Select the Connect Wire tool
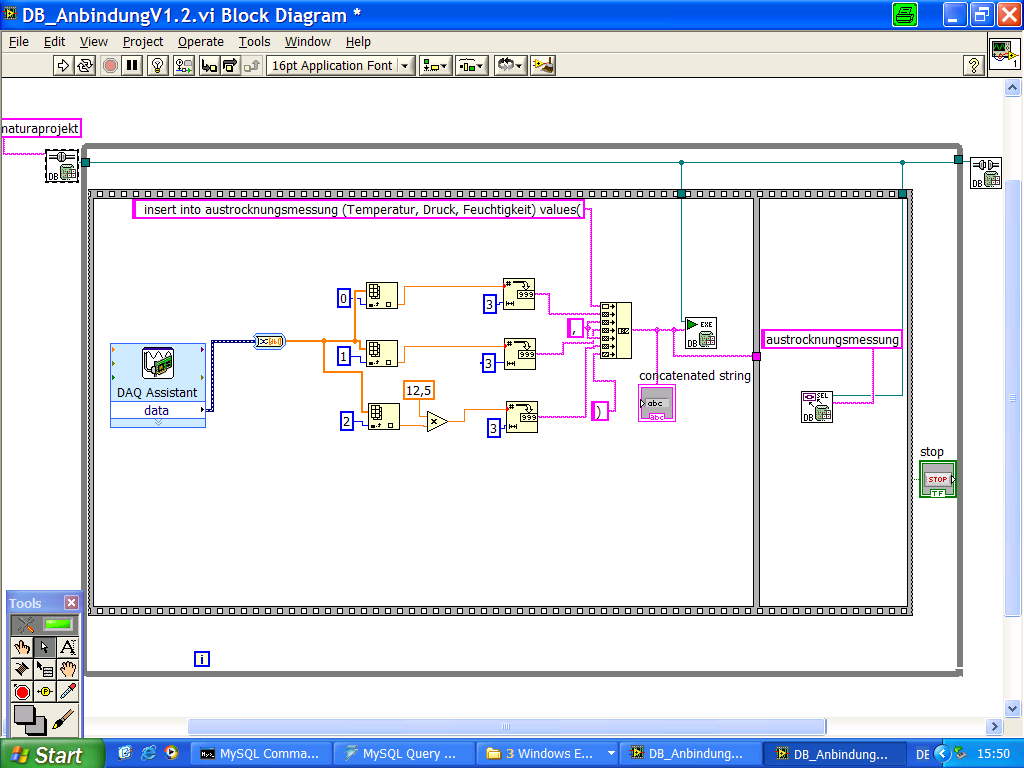Viewport: 1024px width, 768px height. point(22,669)
